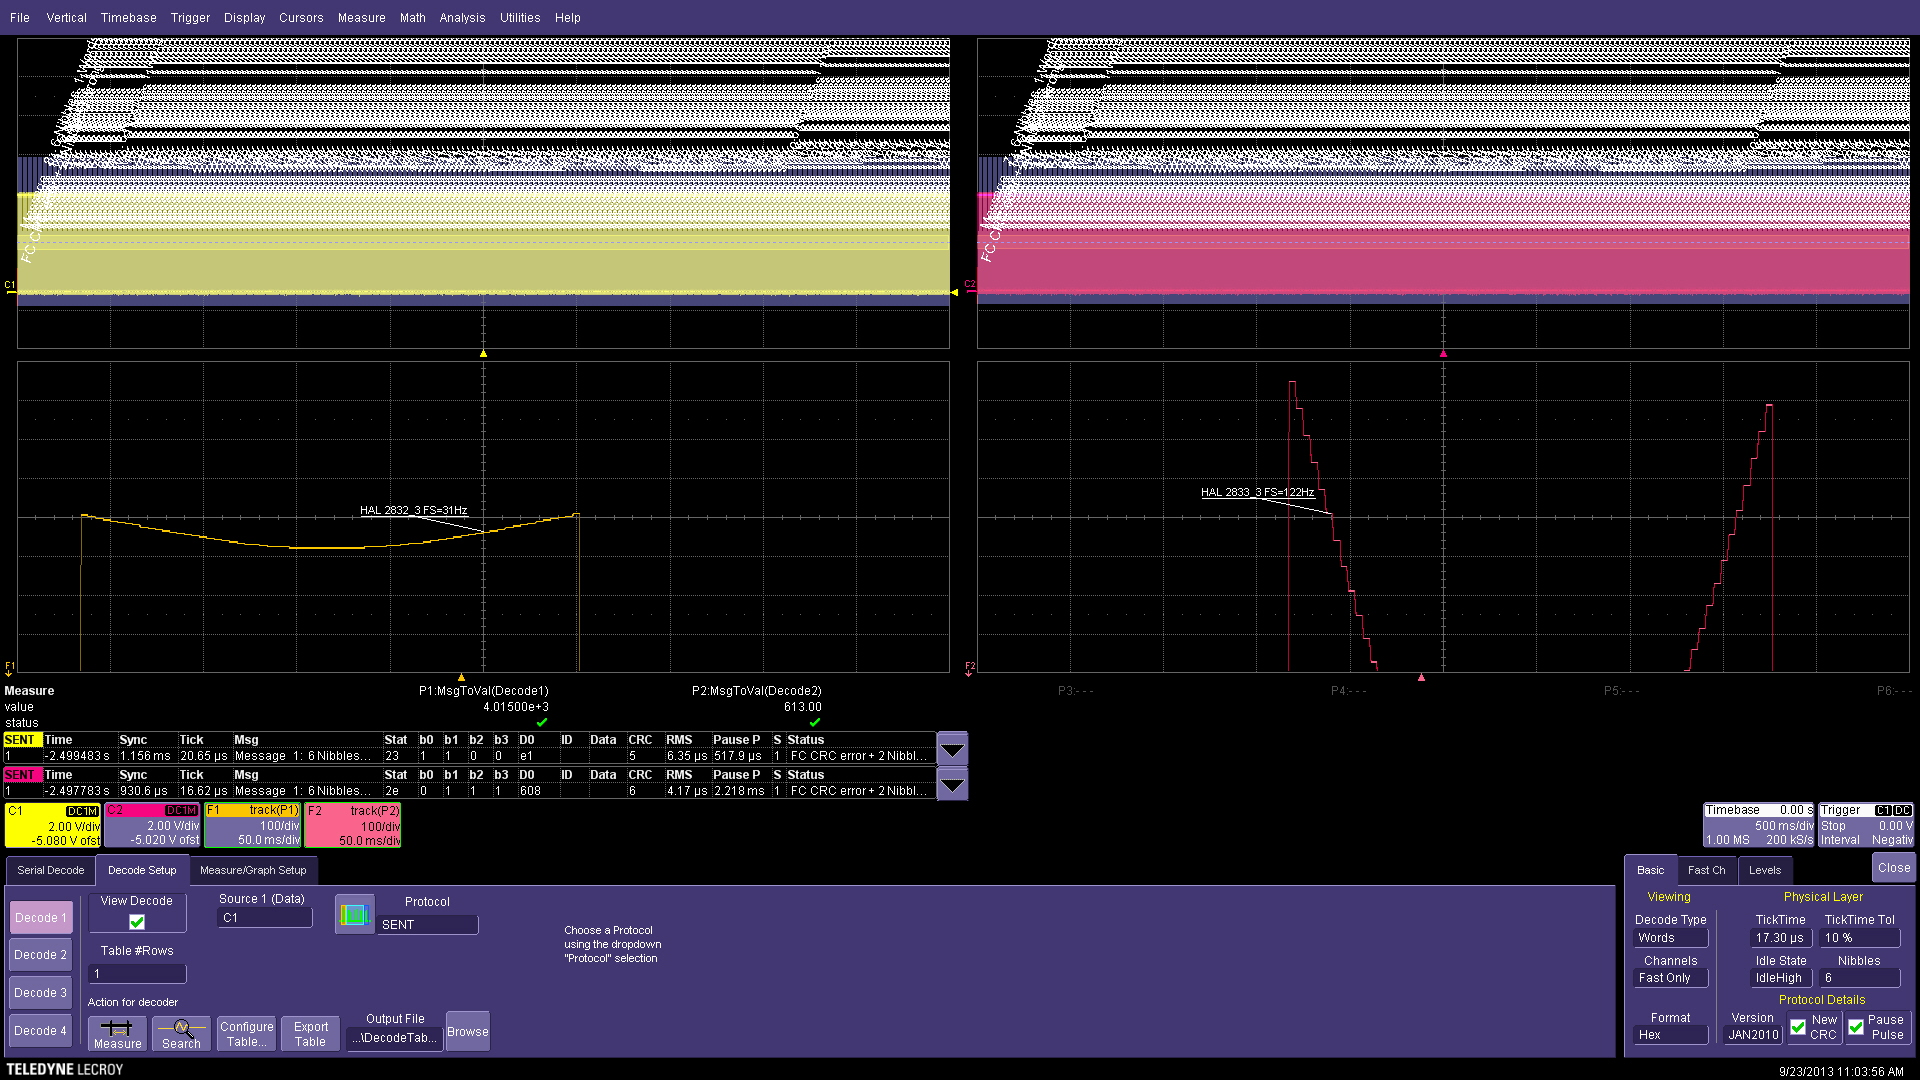Expand the first SENT decode table arrow
Screen dimensions: 1920x1080
click(952, 749)
